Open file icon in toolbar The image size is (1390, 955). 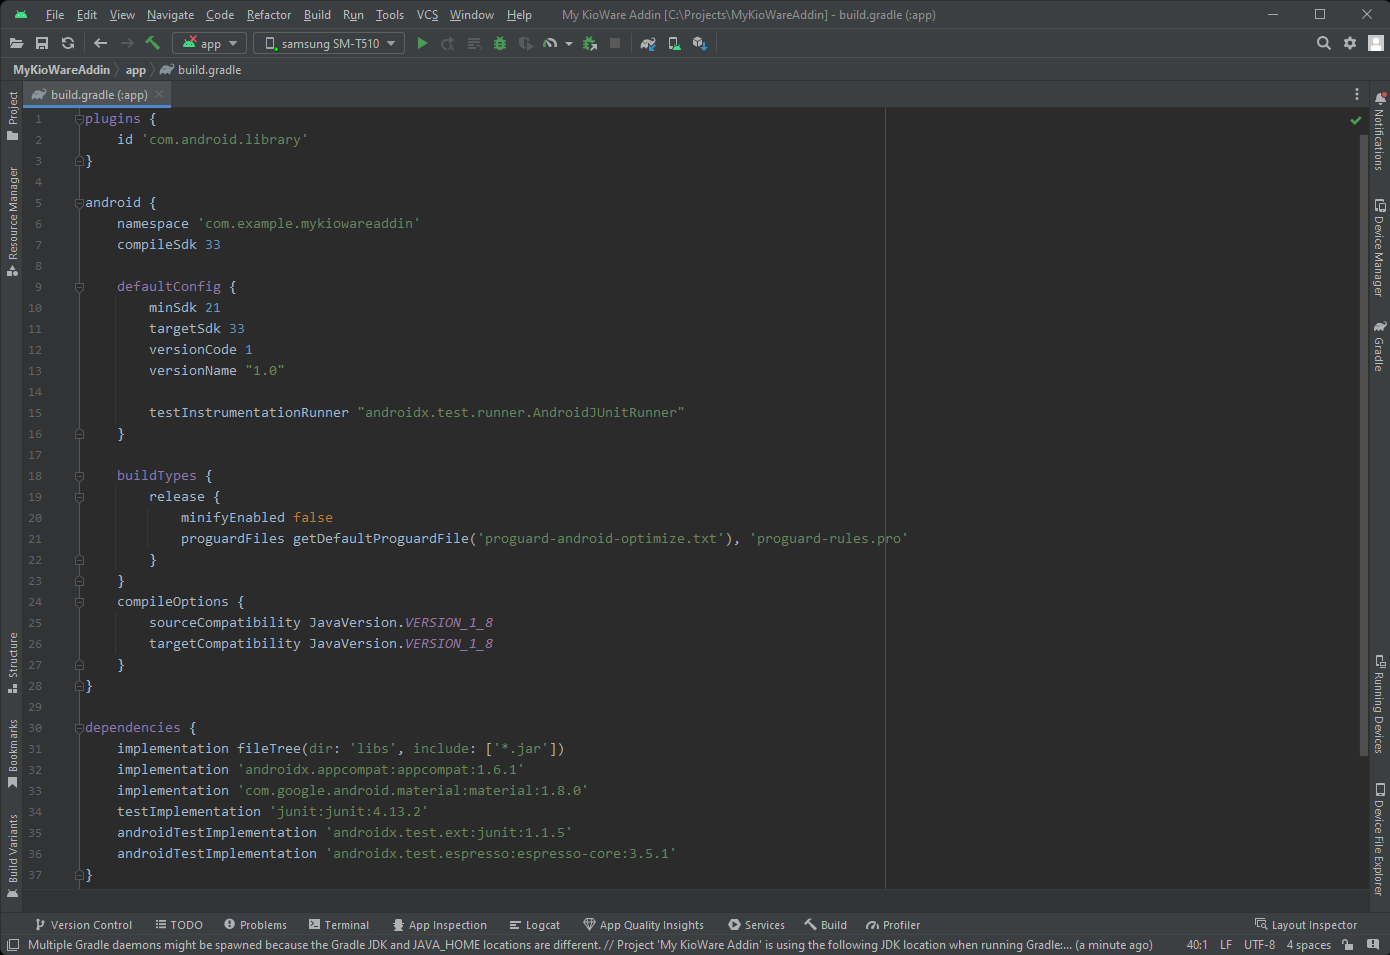coord(16,43)
